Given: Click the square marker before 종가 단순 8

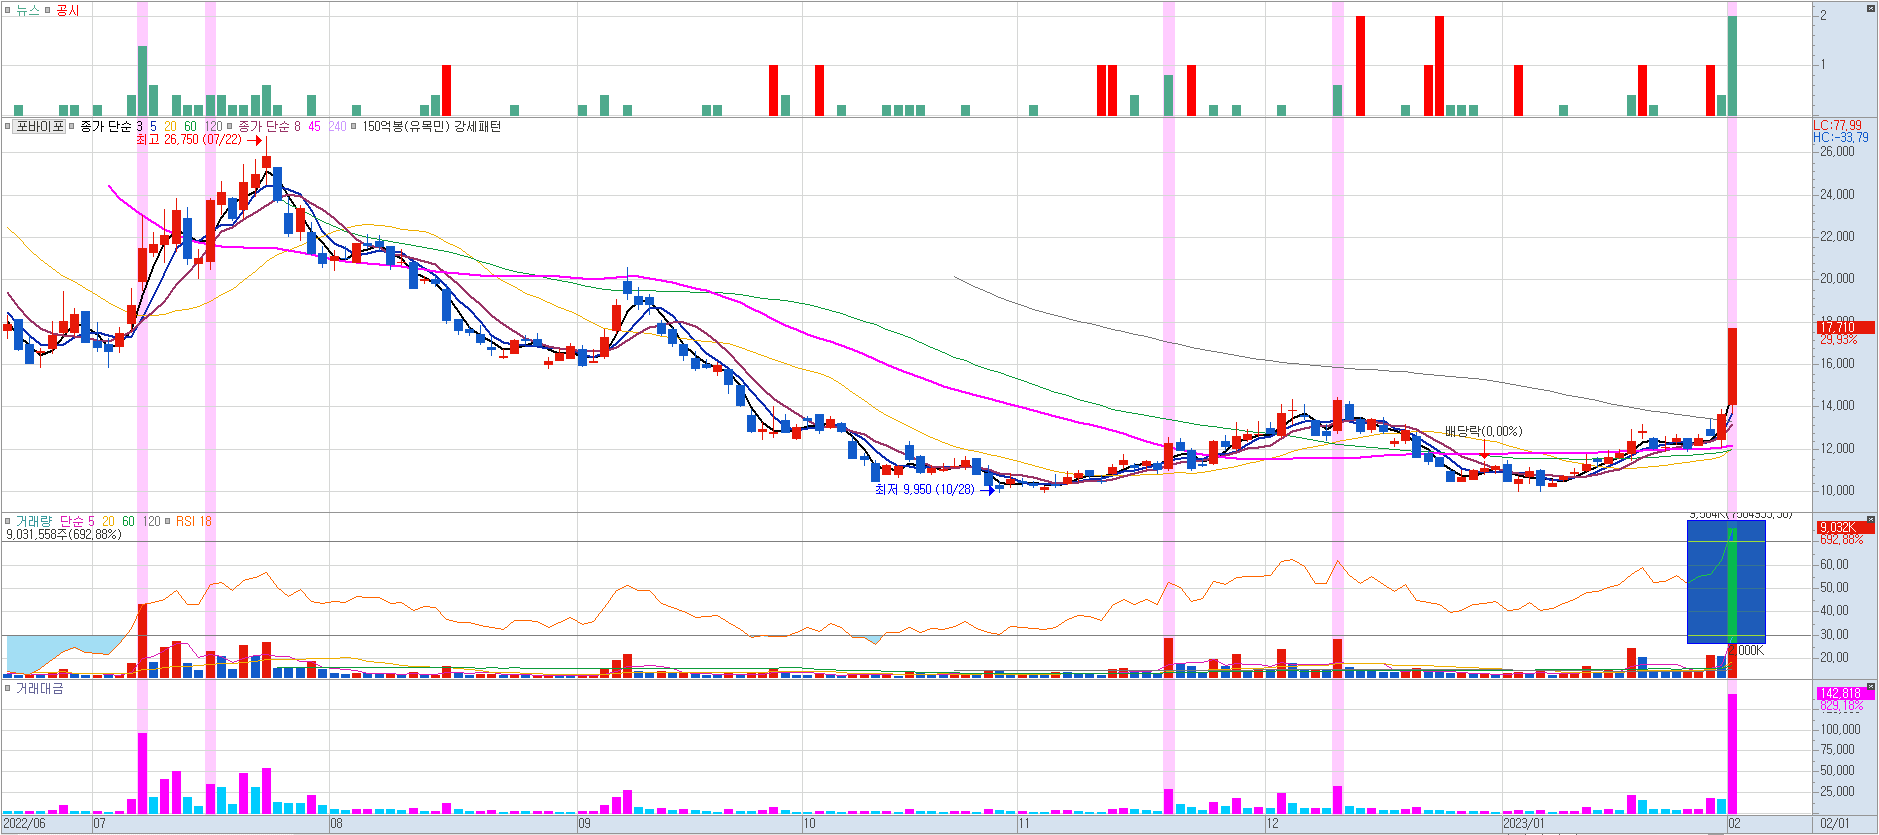Looking at the screenshot, I should click(x=230, y=127).
